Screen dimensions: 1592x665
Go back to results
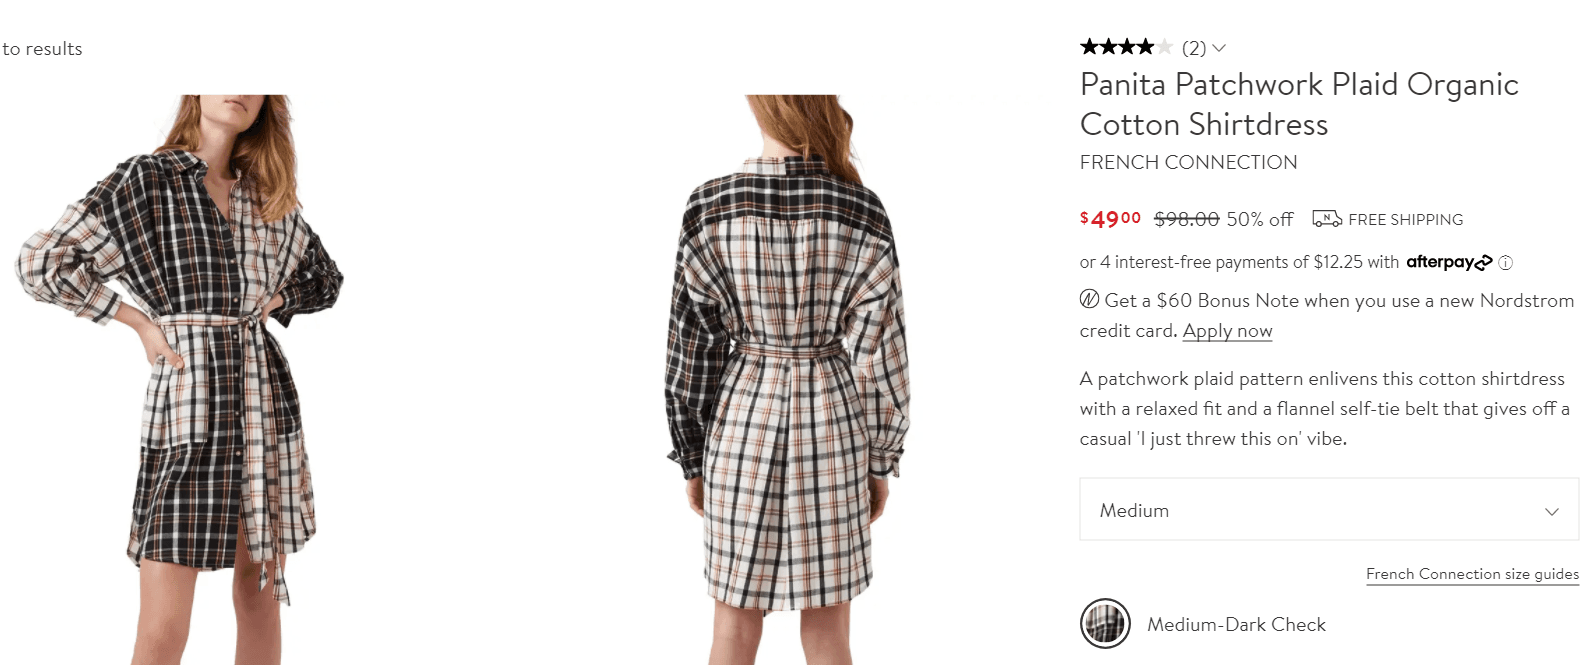(x=41, y=49)
